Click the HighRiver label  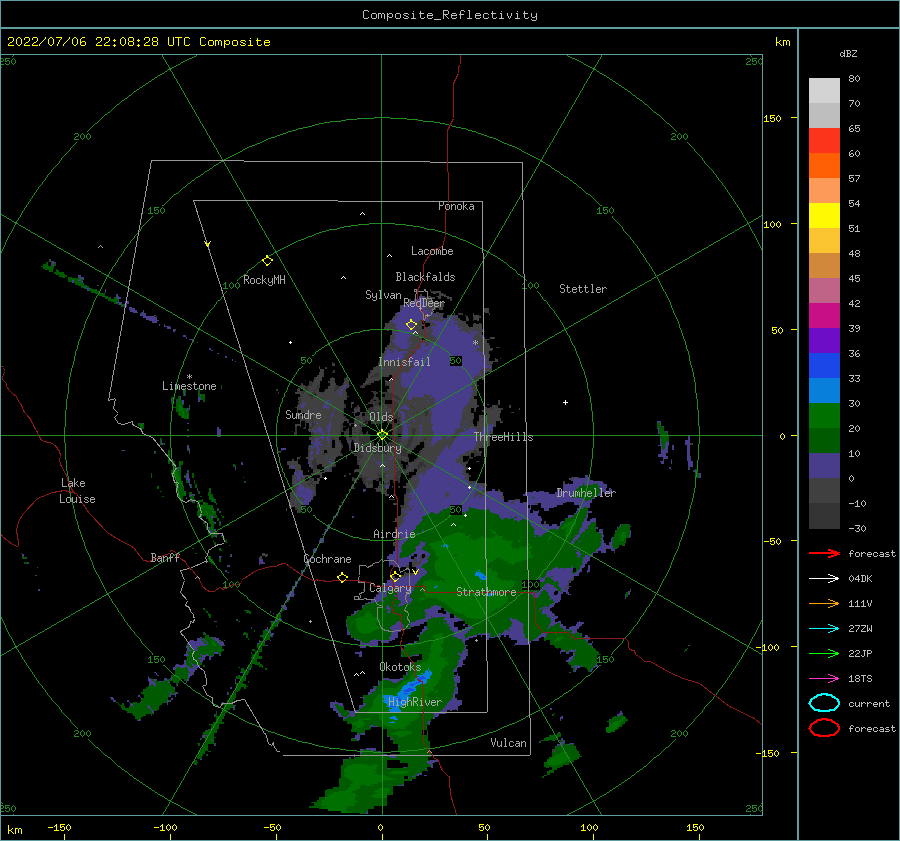415,702
